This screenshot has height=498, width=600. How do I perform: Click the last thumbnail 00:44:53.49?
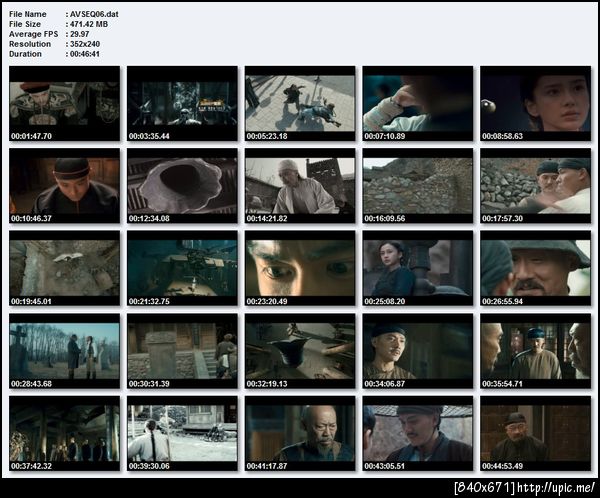click(536, 433)
